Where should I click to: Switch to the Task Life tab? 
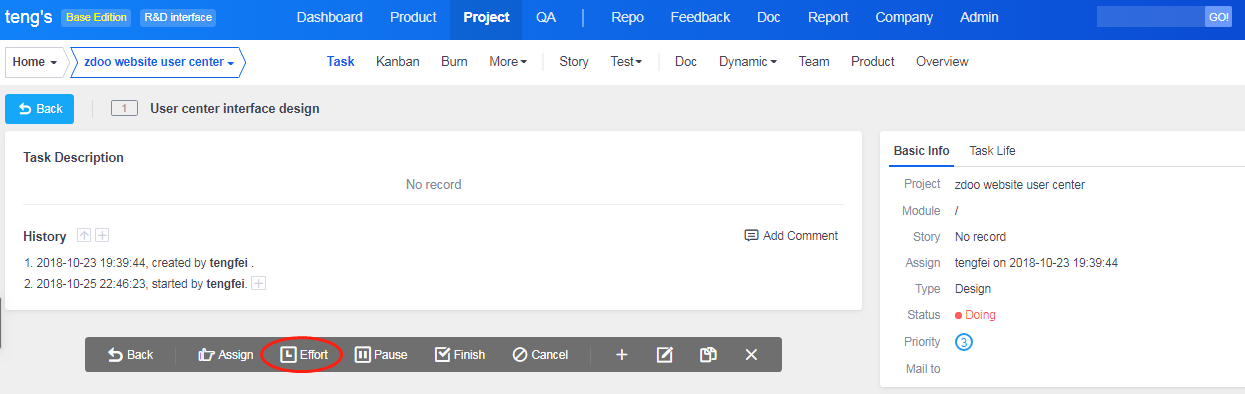[x=992, y=151]
